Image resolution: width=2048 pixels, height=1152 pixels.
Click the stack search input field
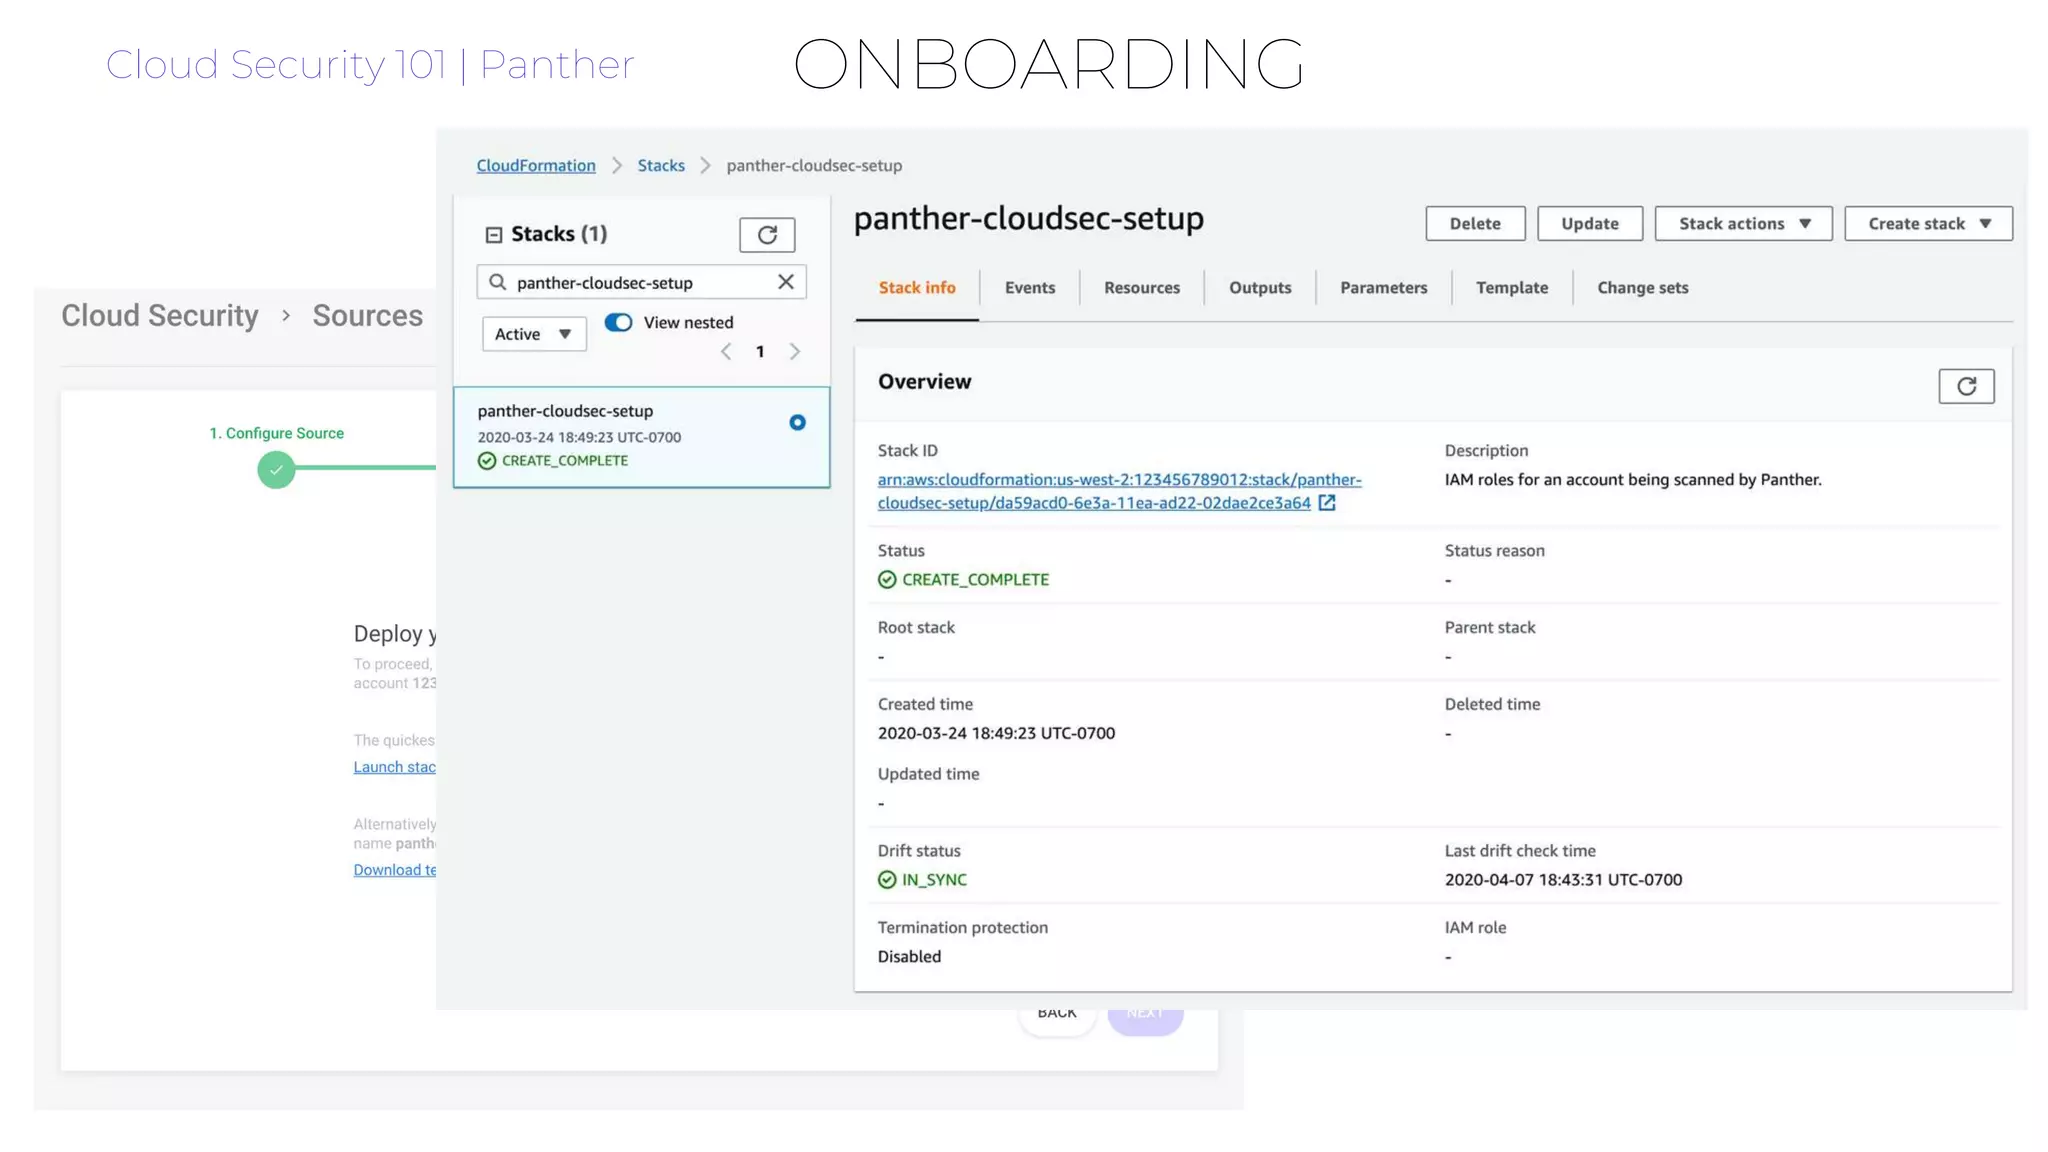(x=641, y=282)
